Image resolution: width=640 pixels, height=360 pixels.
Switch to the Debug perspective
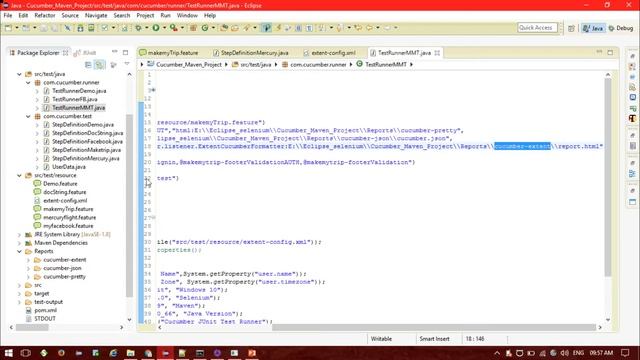(x=621, y=28)
